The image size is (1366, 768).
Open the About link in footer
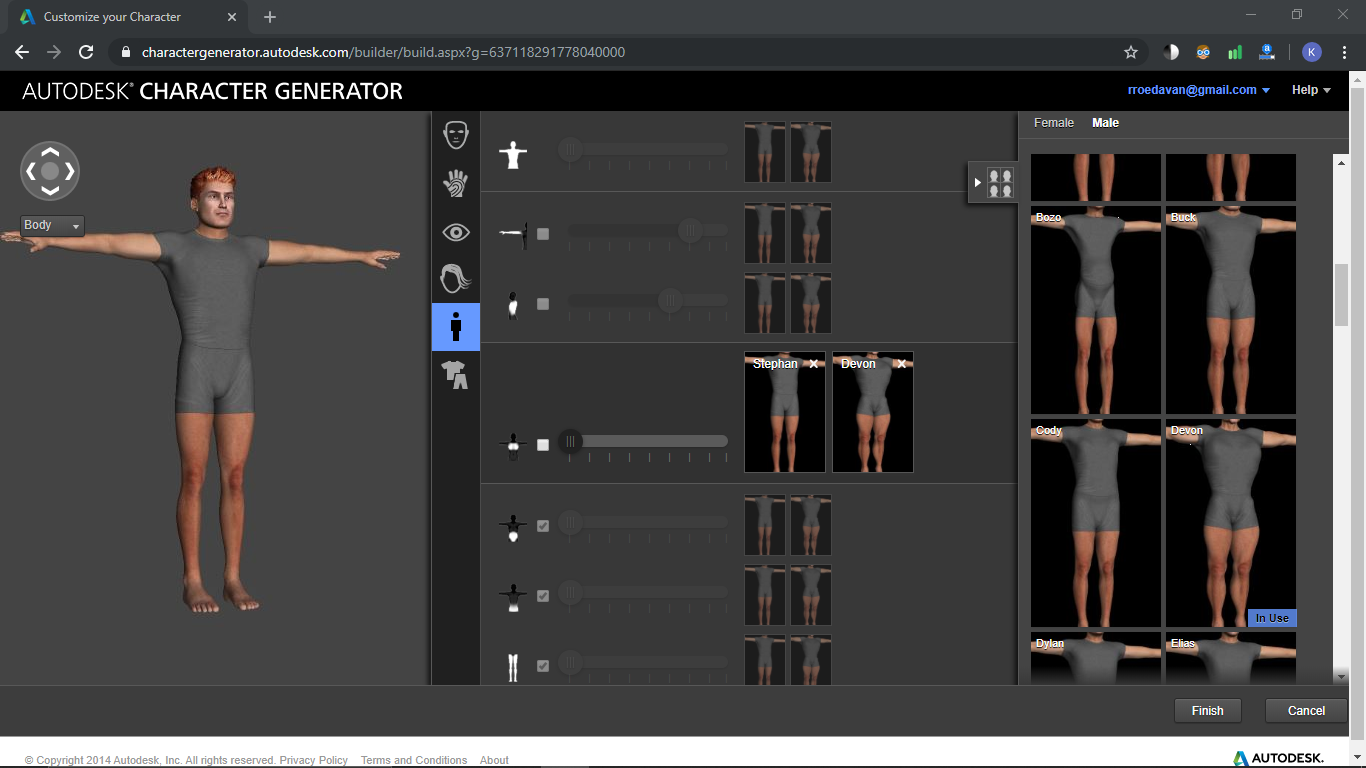(494, 761)
